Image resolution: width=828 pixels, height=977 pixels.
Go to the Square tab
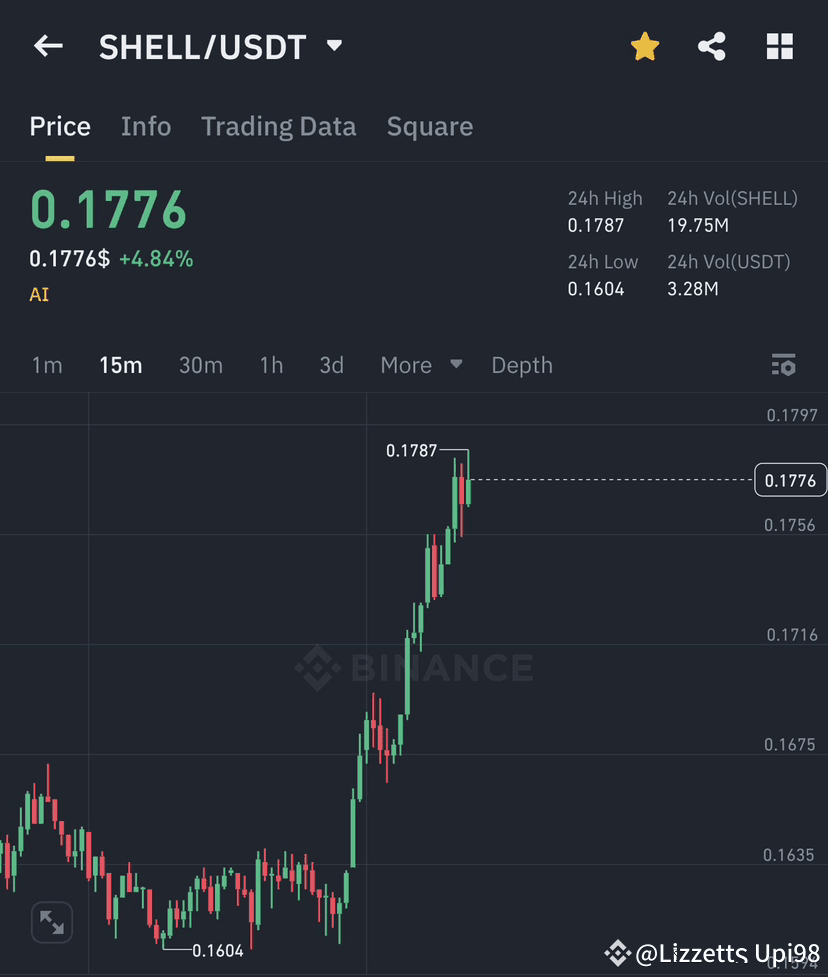click(429, 126)
